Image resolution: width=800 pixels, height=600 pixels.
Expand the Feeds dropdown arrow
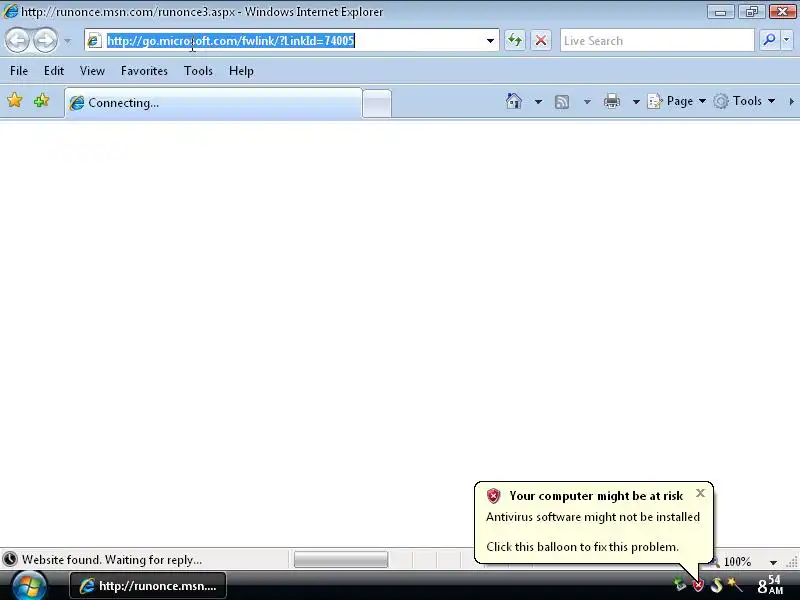point(587,102)
